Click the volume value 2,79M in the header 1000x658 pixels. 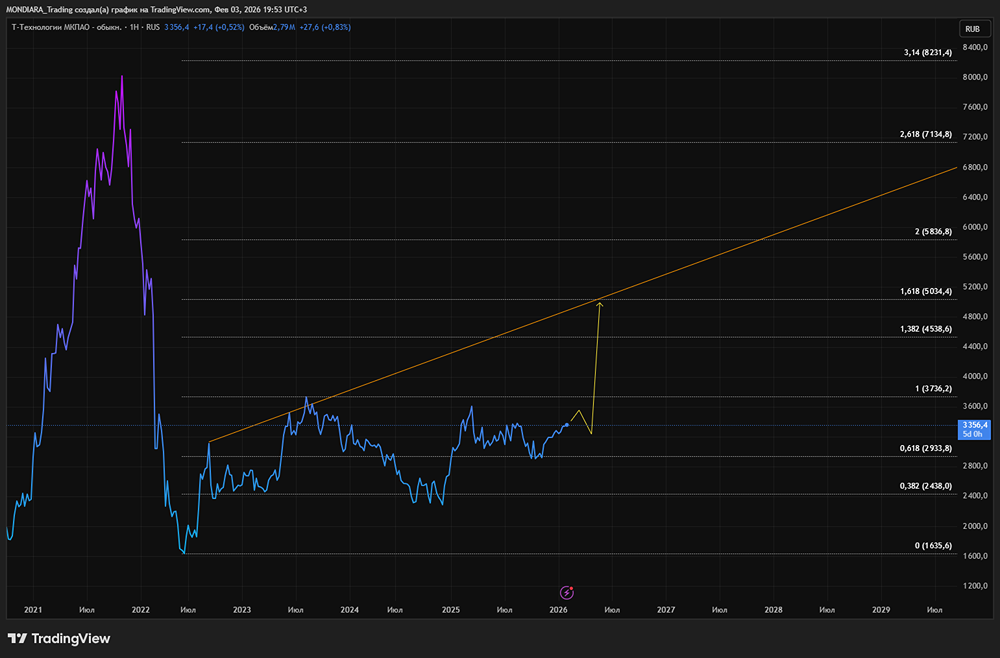287,27
